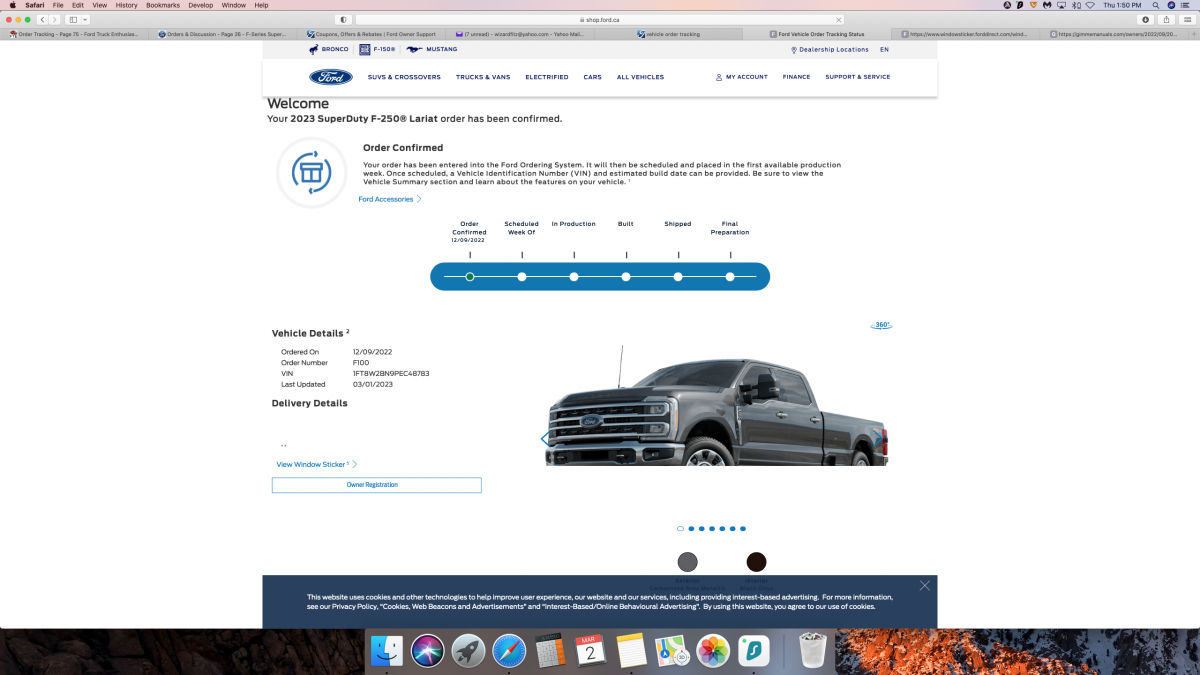
Task: Switch to the Order Tracking Page 75 tab
Action: pos(75,34)
